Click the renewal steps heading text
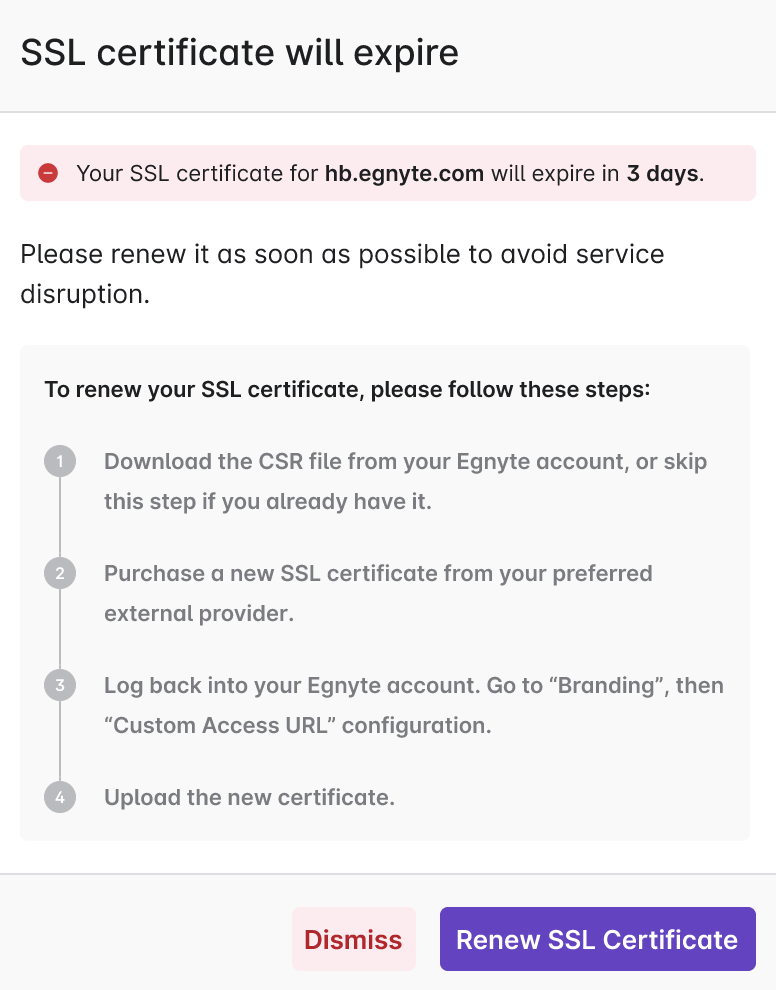The height and width of the screenshot is (990, 776). click(x=347, y=389)
